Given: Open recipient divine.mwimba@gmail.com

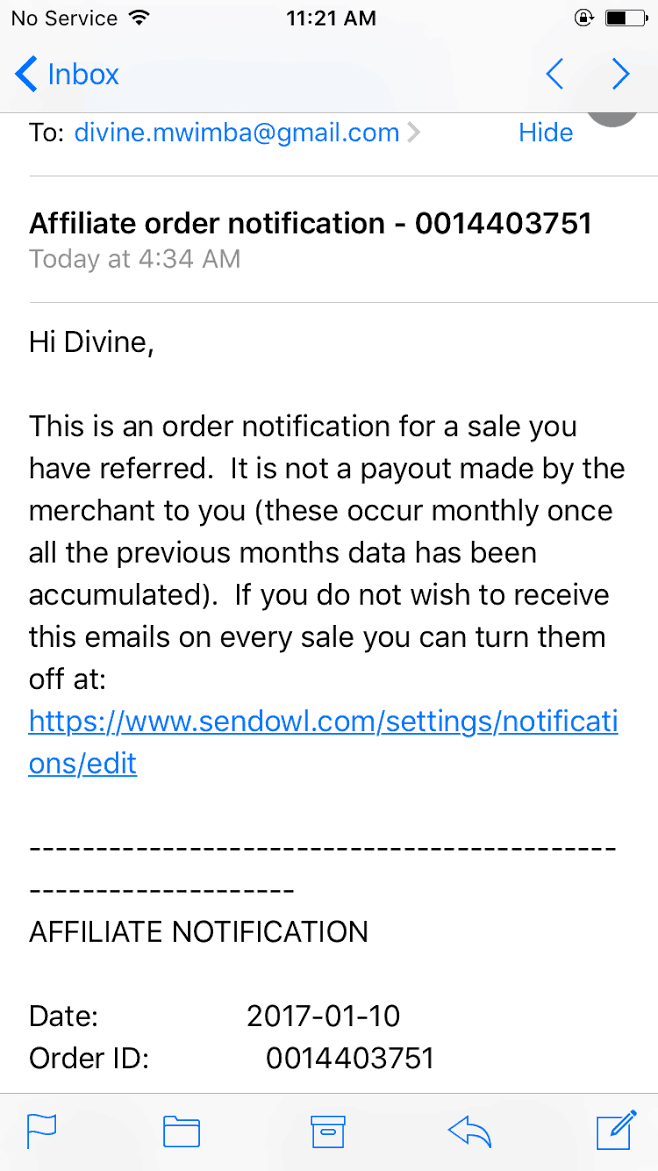Looking at the screenshot, I should (237, 133).
